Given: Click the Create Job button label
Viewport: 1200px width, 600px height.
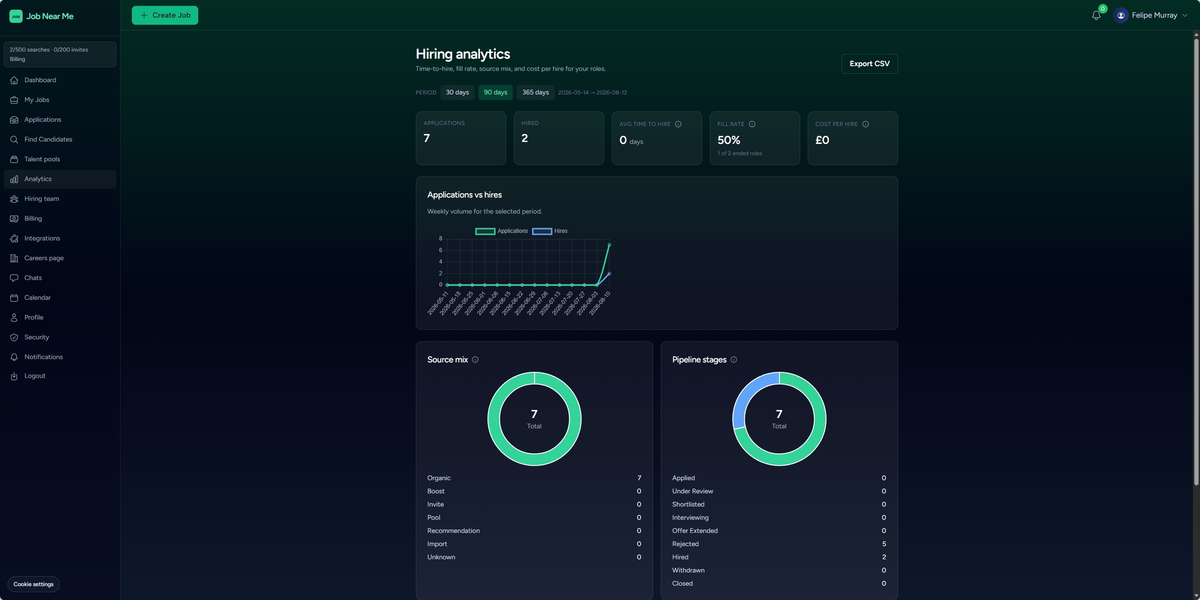Looking at the screenshot, I should point(171,15).
